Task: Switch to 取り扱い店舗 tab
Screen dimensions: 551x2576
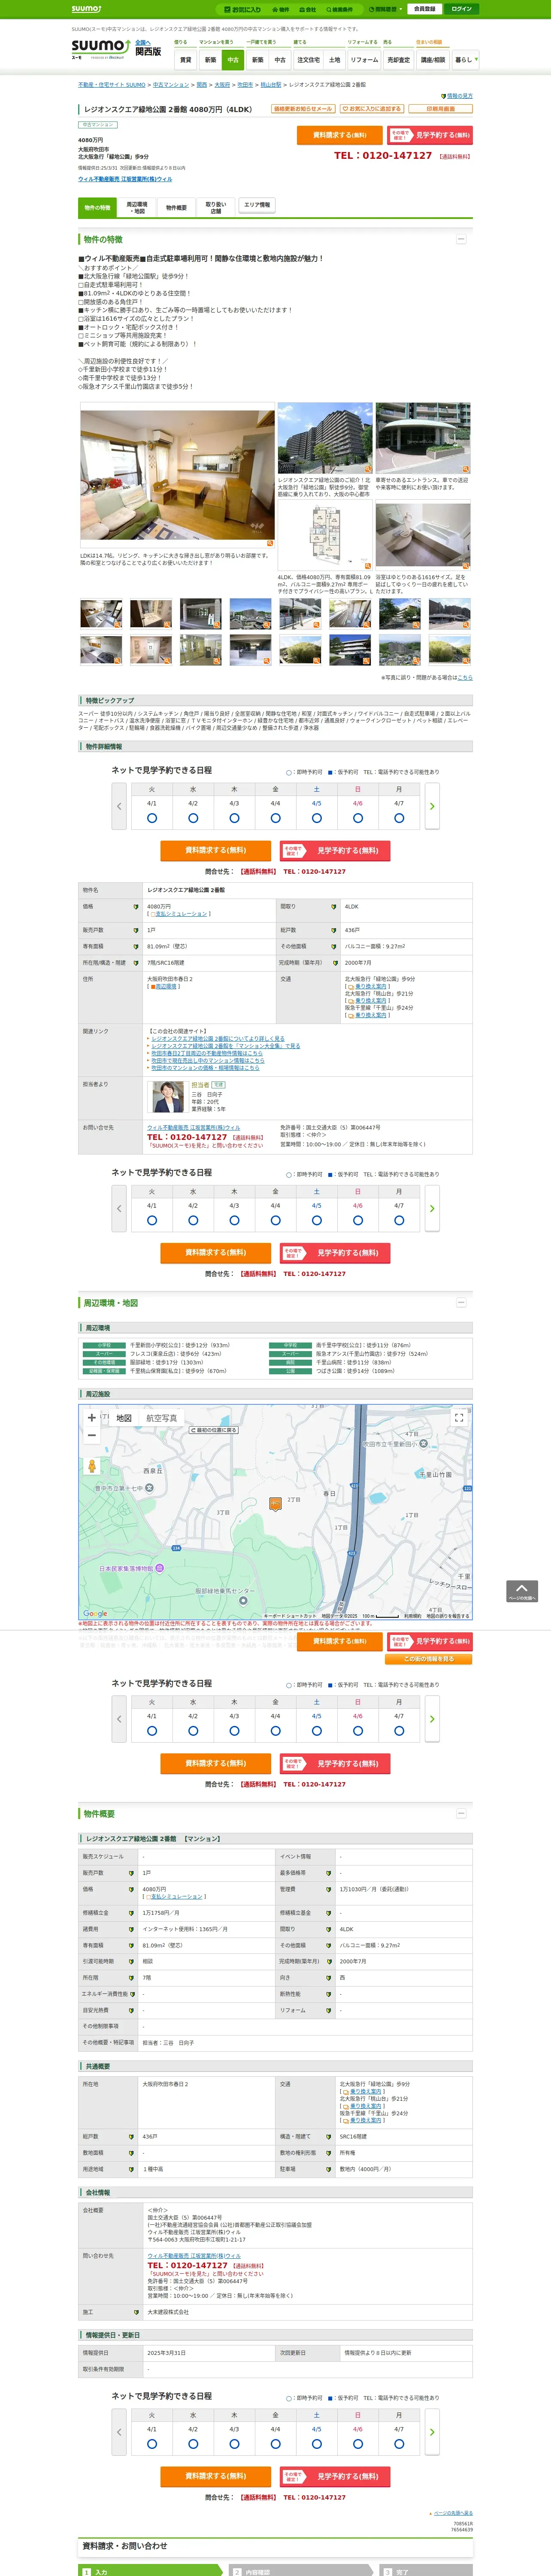Action: click(215, 207)
